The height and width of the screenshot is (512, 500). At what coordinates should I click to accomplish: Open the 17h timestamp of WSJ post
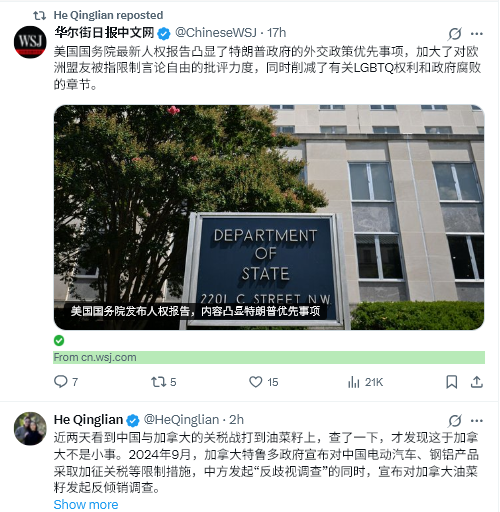click(x=276, y=33)
